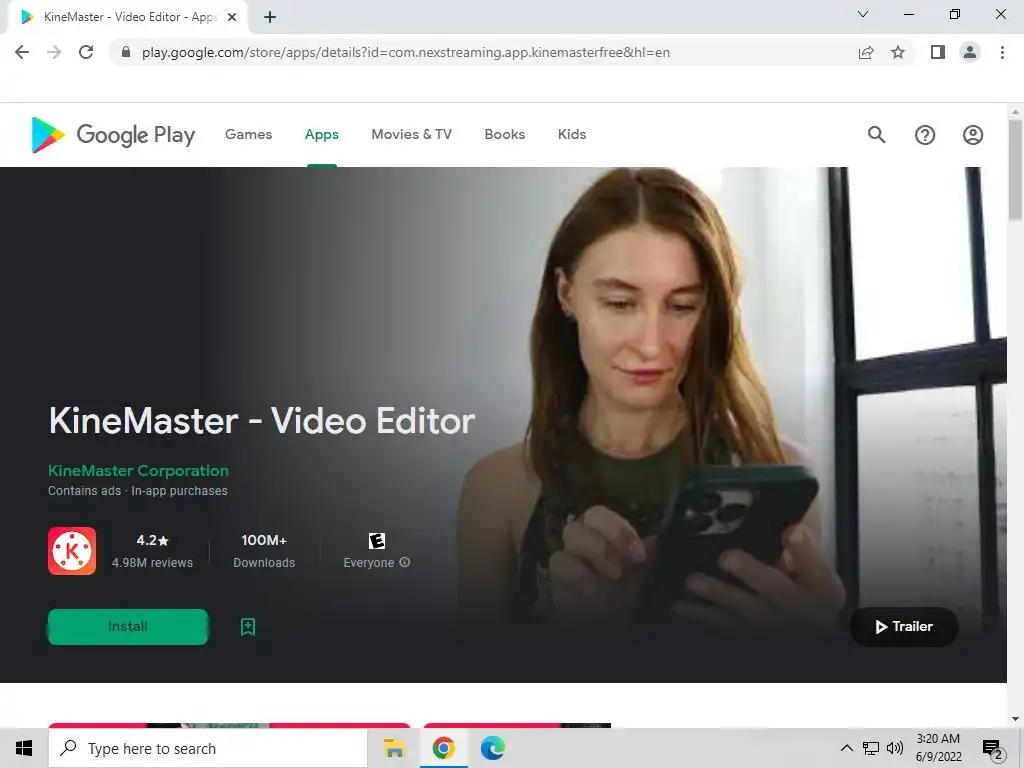This screenshot has width=1024, height=768.
Task: Click the page vertical scrollbar thumb
Action: (x=1015, y=170)
